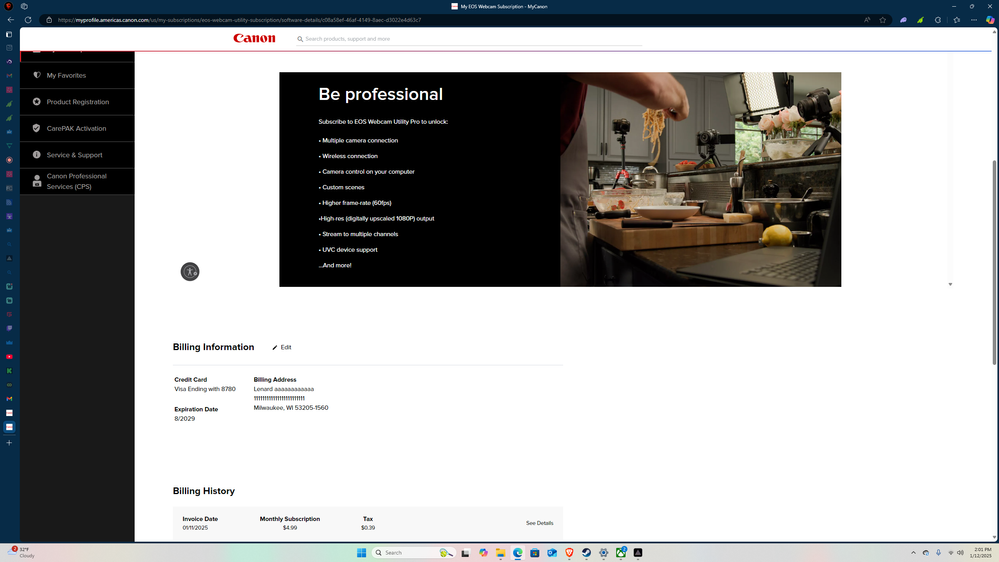Open File Explorer from taskbar

pos(500,552)
